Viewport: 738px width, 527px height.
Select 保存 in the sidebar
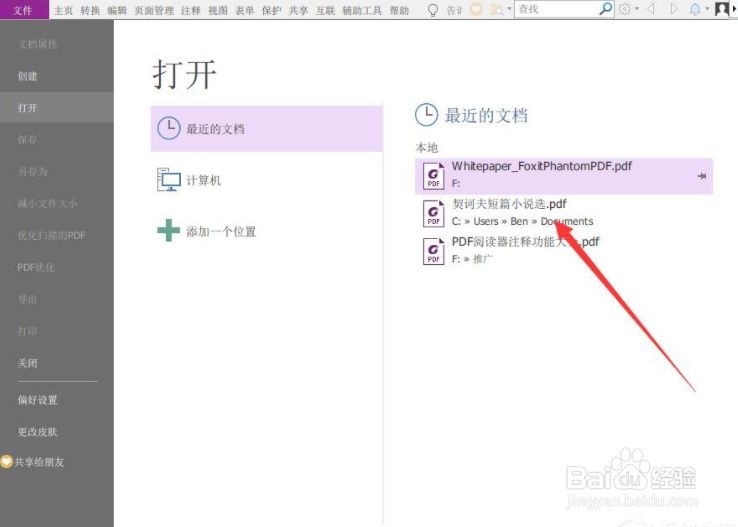pyautogui.click(x=57, y=140)
